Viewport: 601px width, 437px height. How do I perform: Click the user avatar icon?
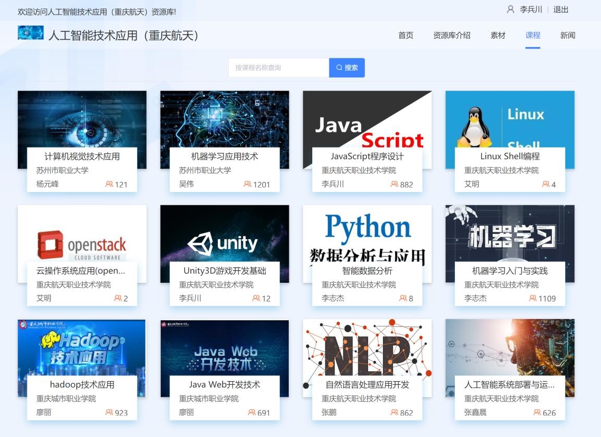510,9
